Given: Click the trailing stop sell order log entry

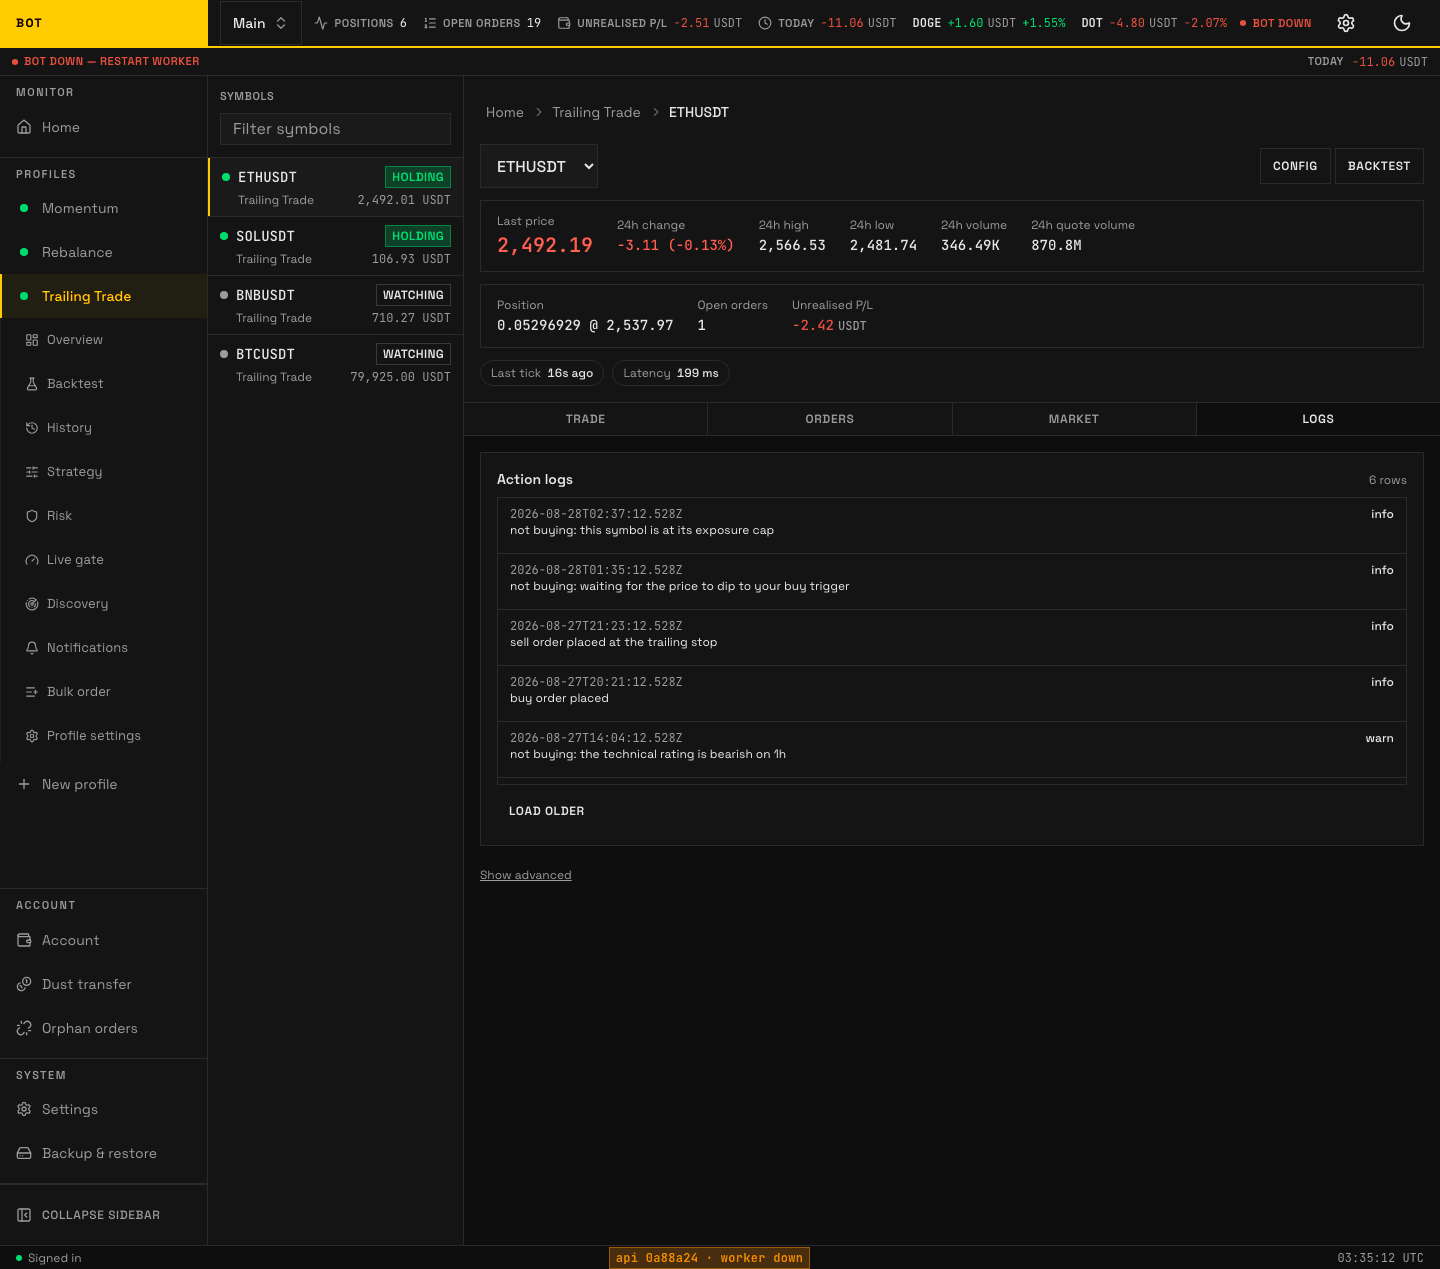Looking at the screenshot, I should [952, 638].
